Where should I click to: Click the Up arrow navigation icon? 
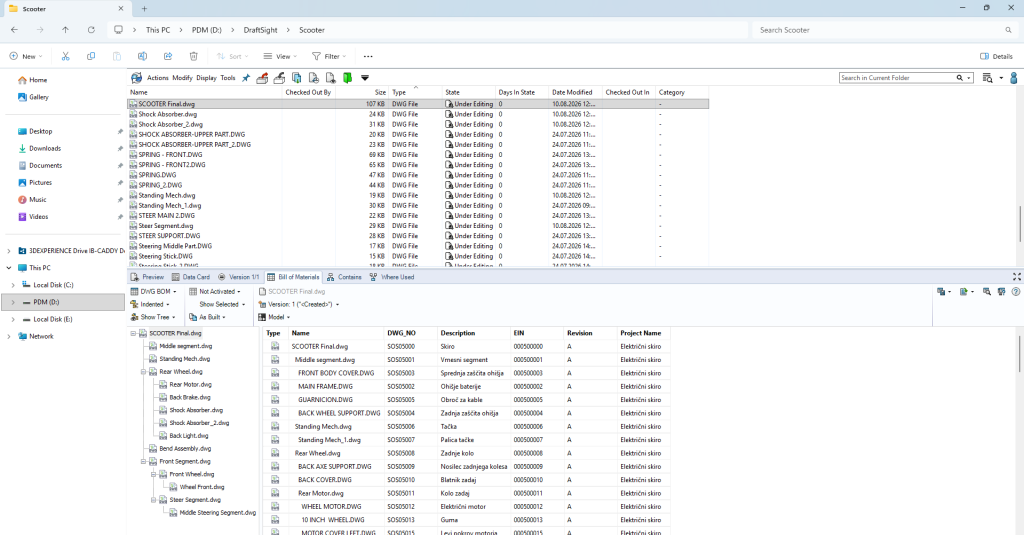65,30
